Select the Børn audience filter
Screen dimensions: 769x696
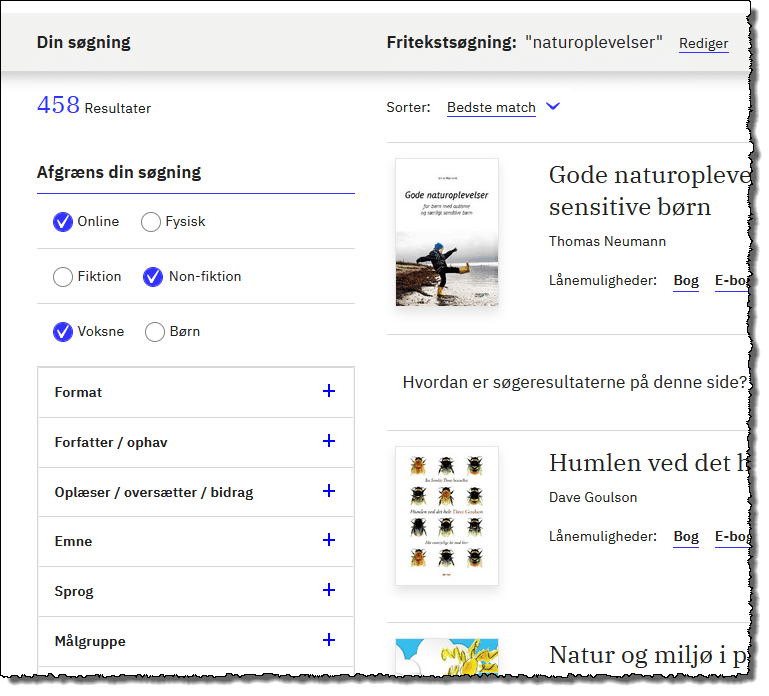(155, 332)
